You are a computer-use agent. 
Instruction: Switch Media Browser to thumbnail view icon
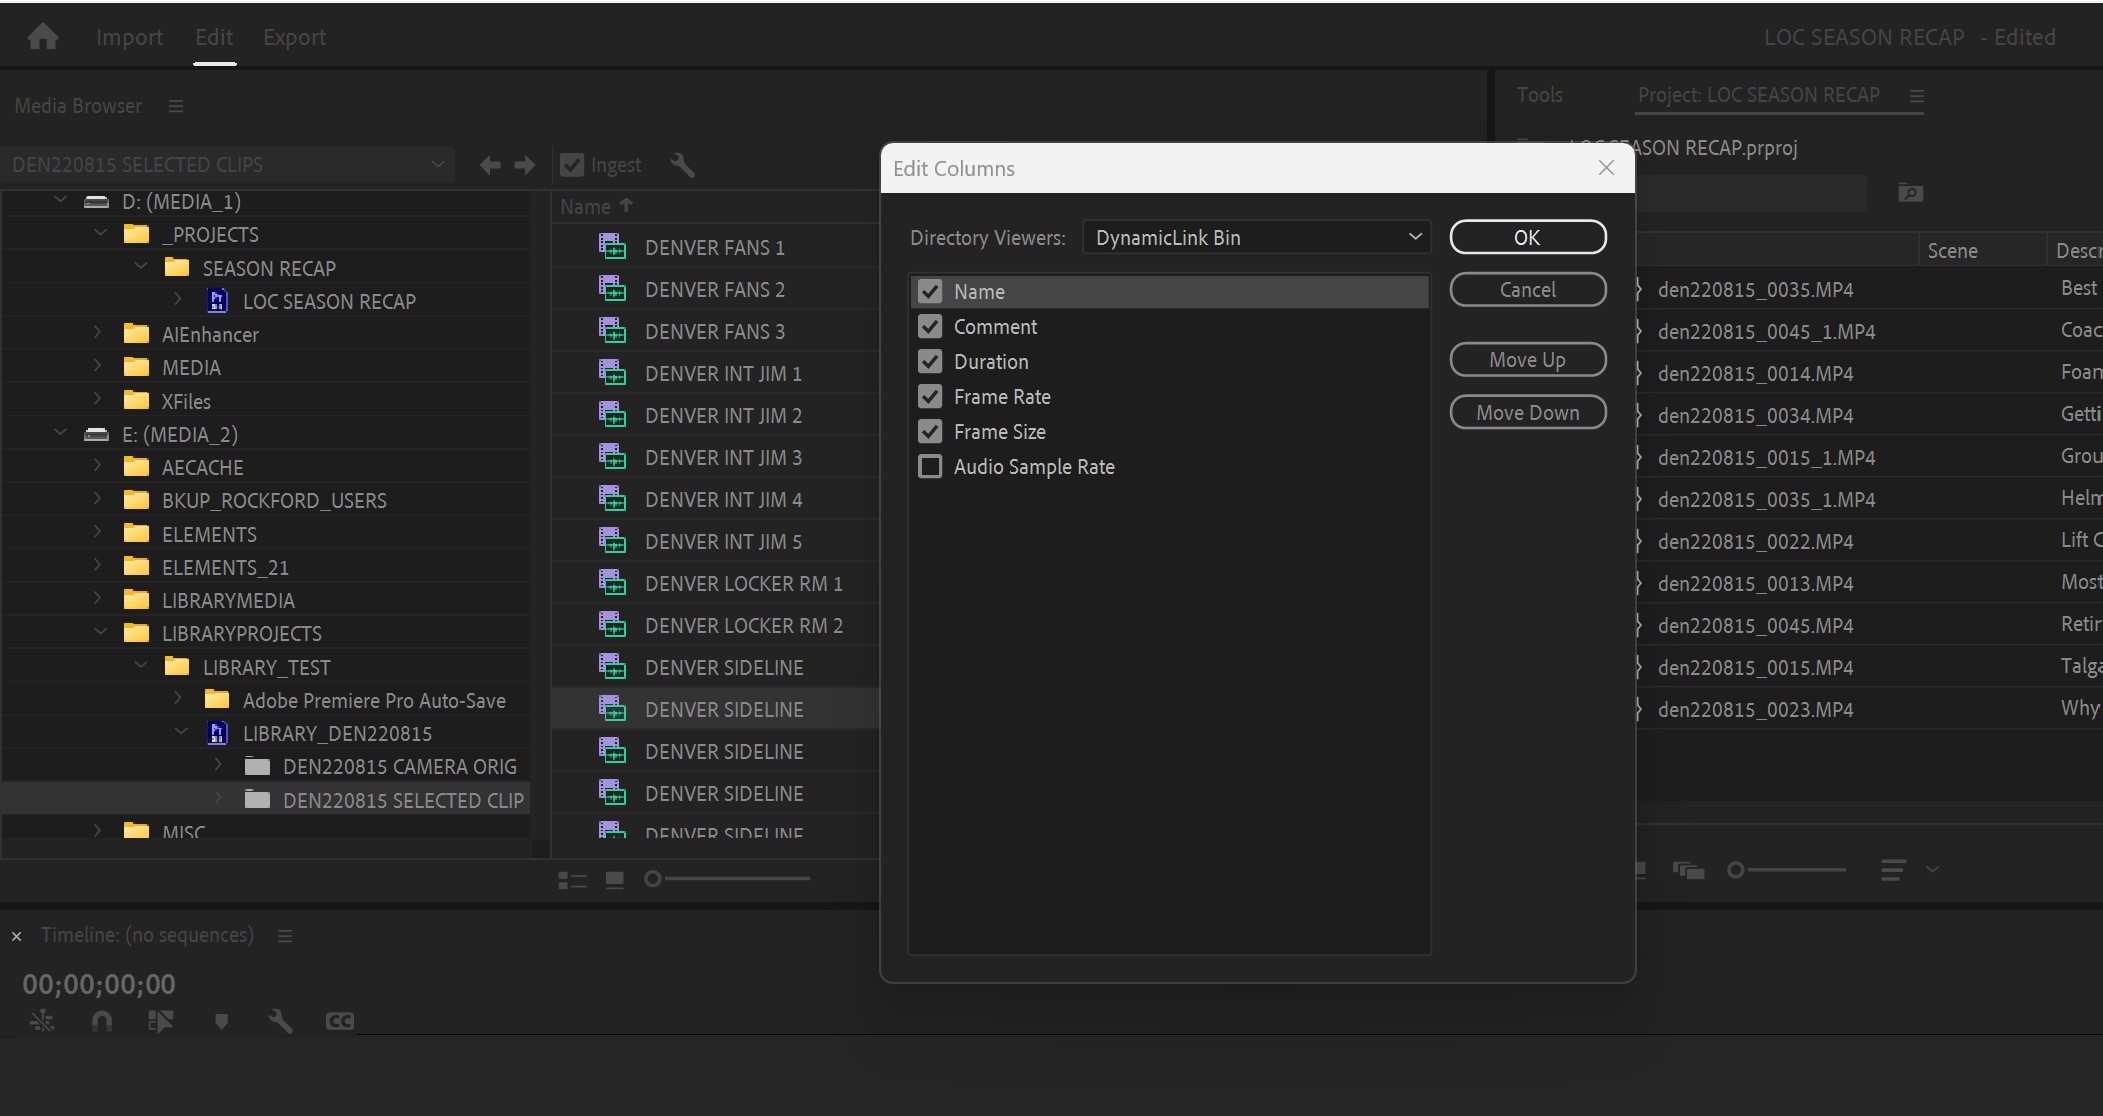pyautogui.click(x=614, y=879)
